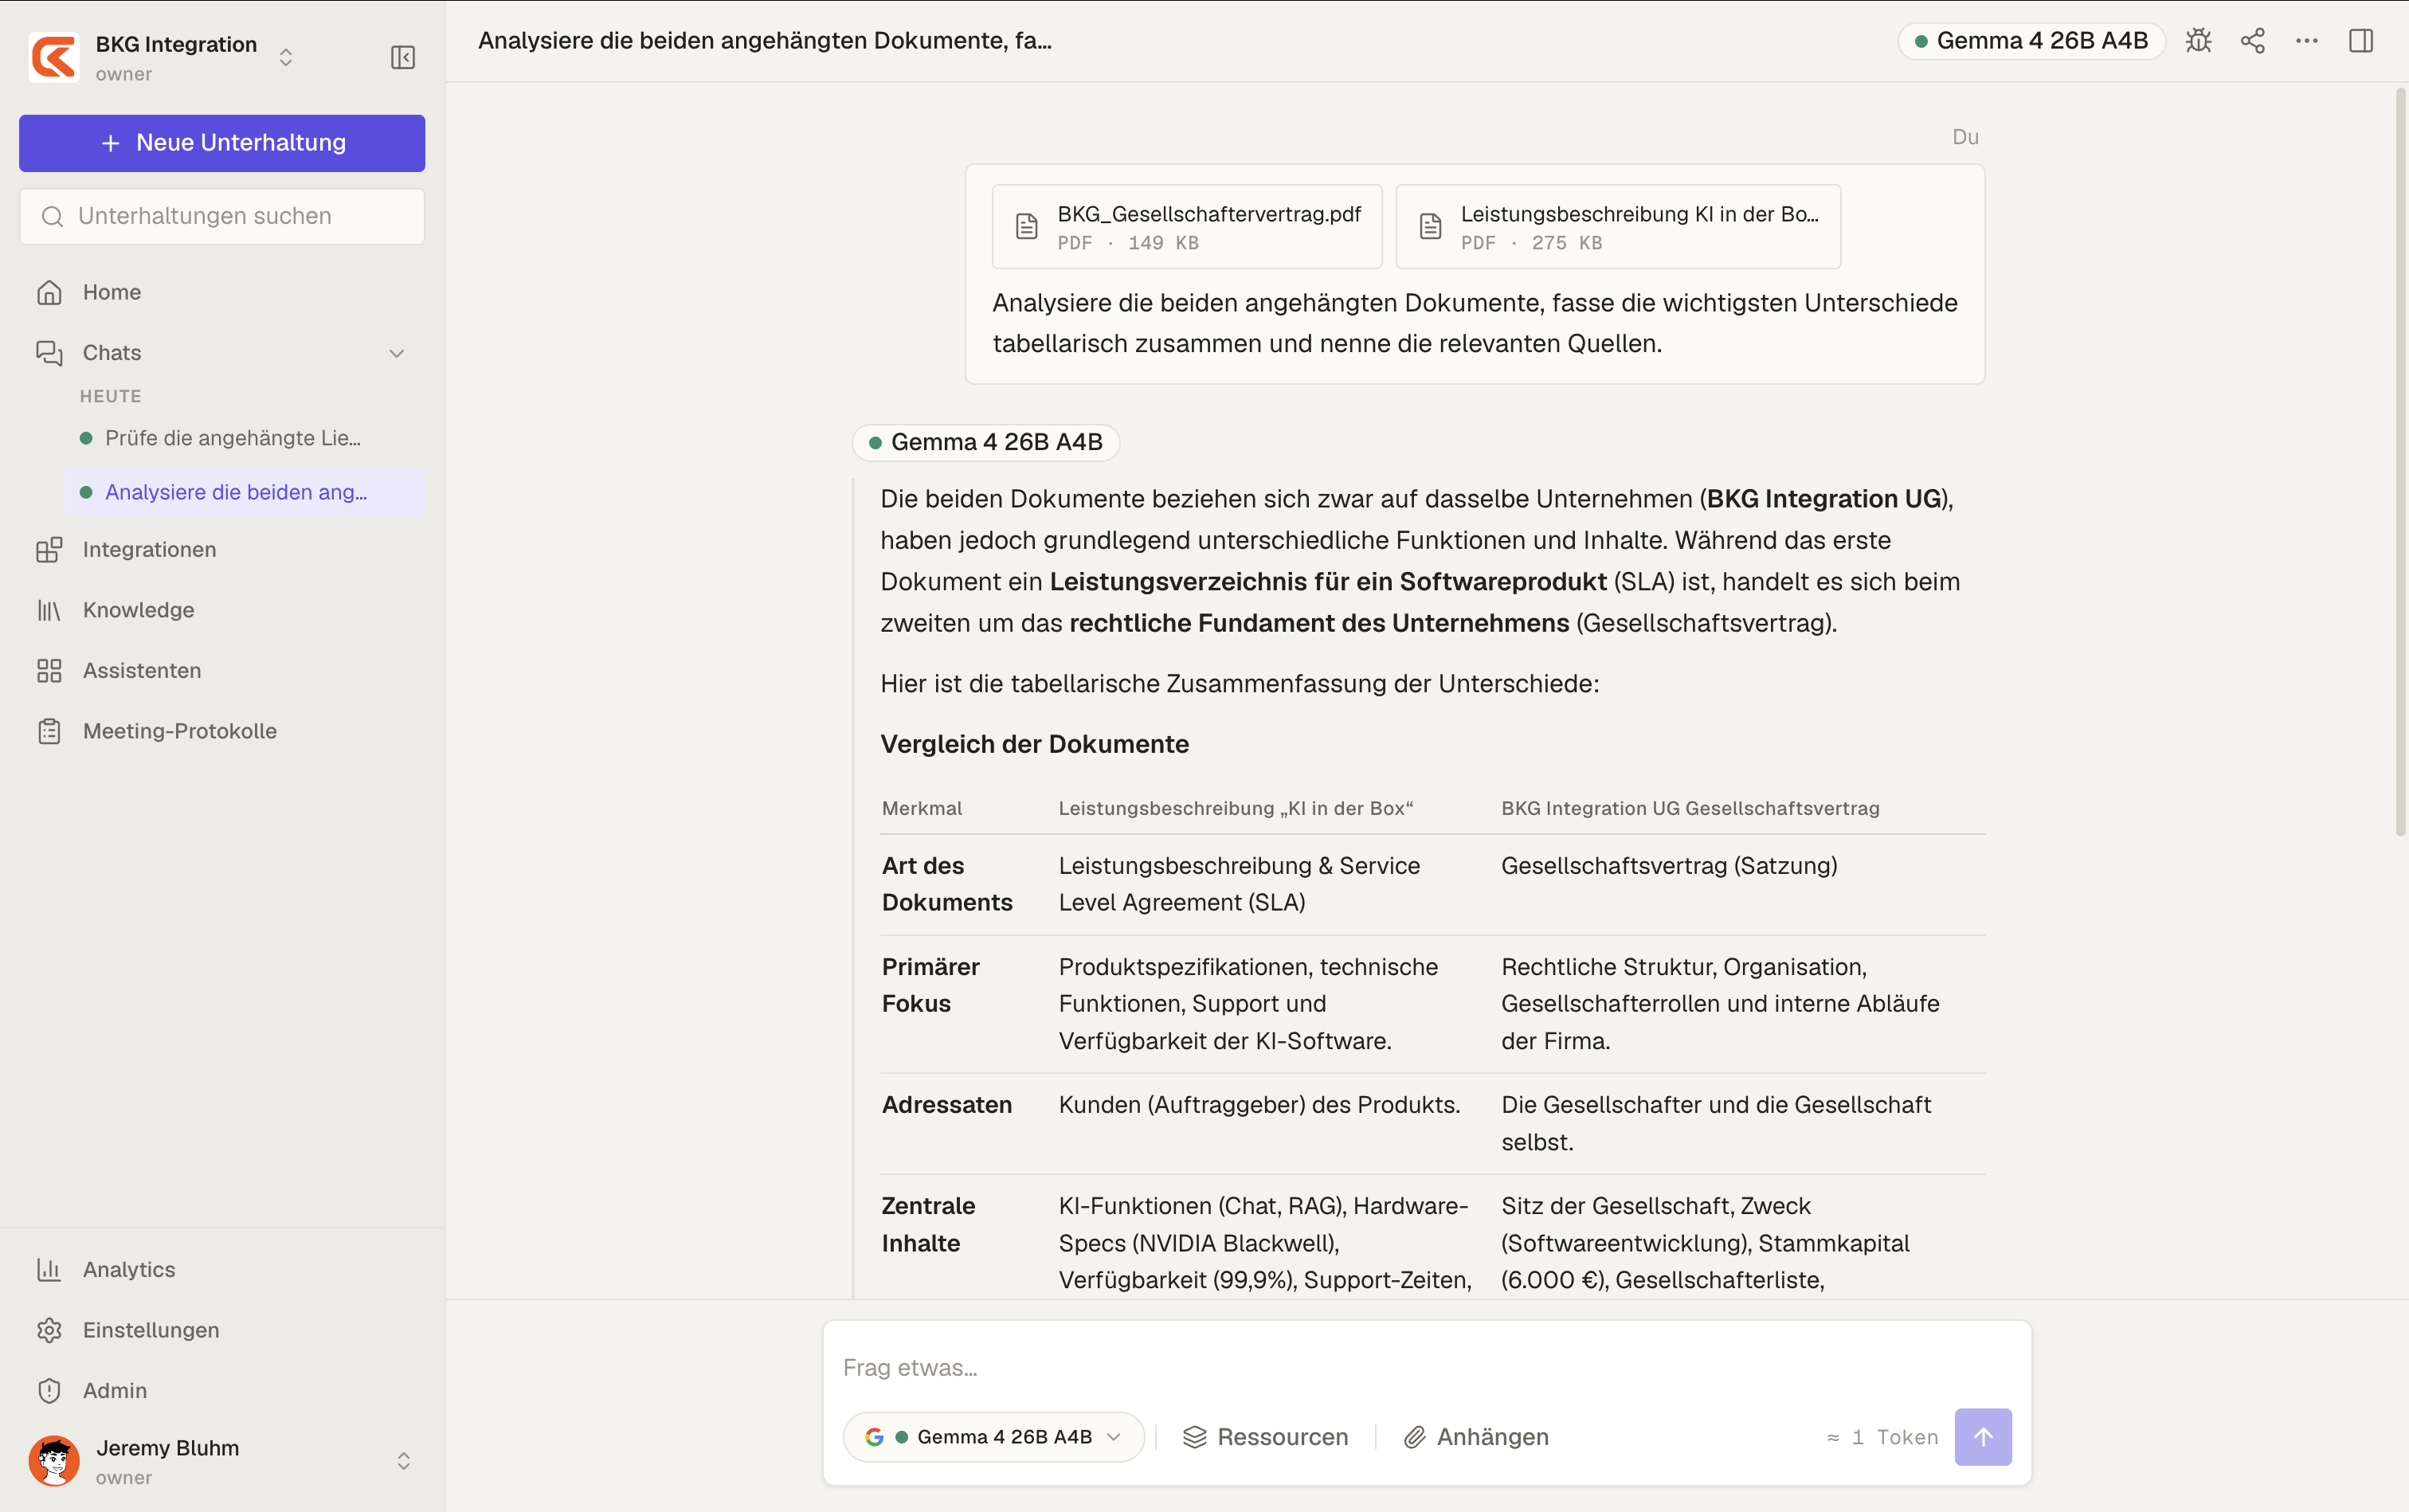Collapse the Chats list chevron

(x=397, y=353)
